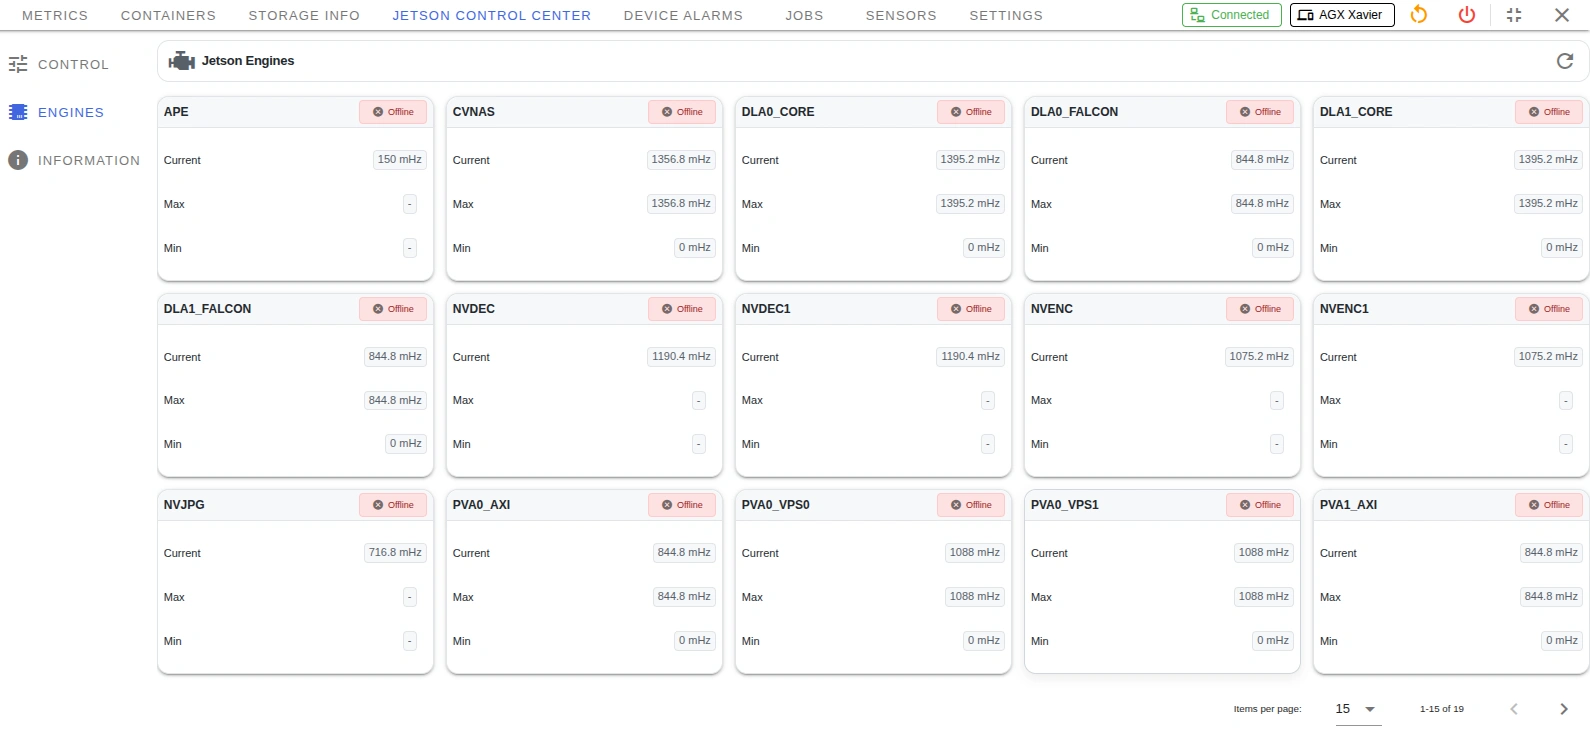Open the Control sidebar section
The height and width of the screenshot is (735, 1590).
72,64
